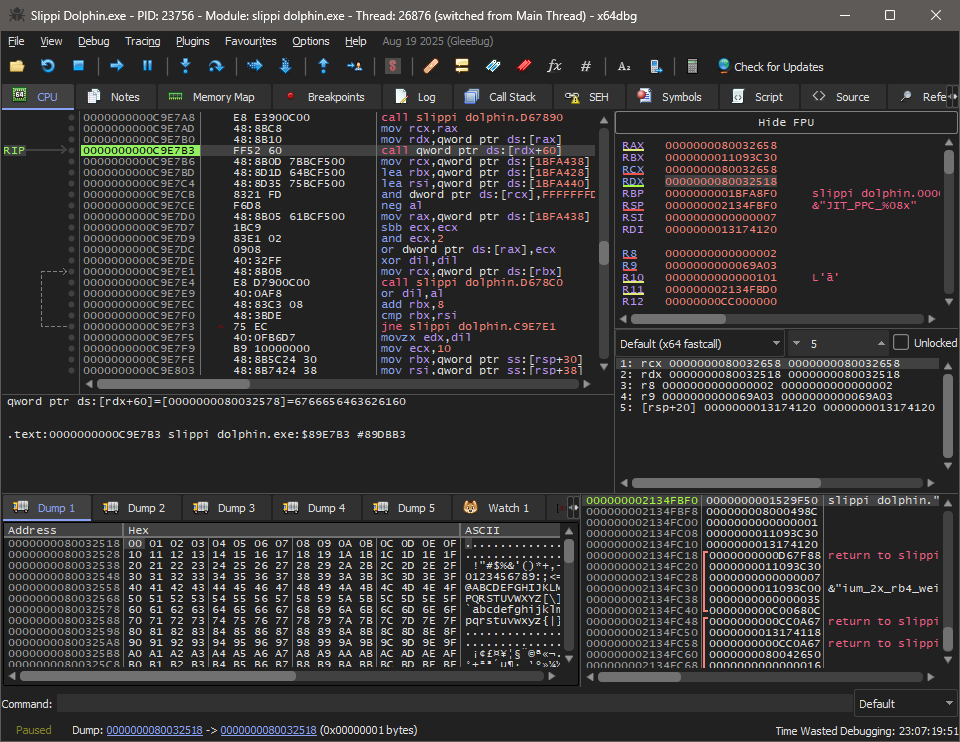
Task: Open the calculator icon in toolbar
Action: point(691,66)
